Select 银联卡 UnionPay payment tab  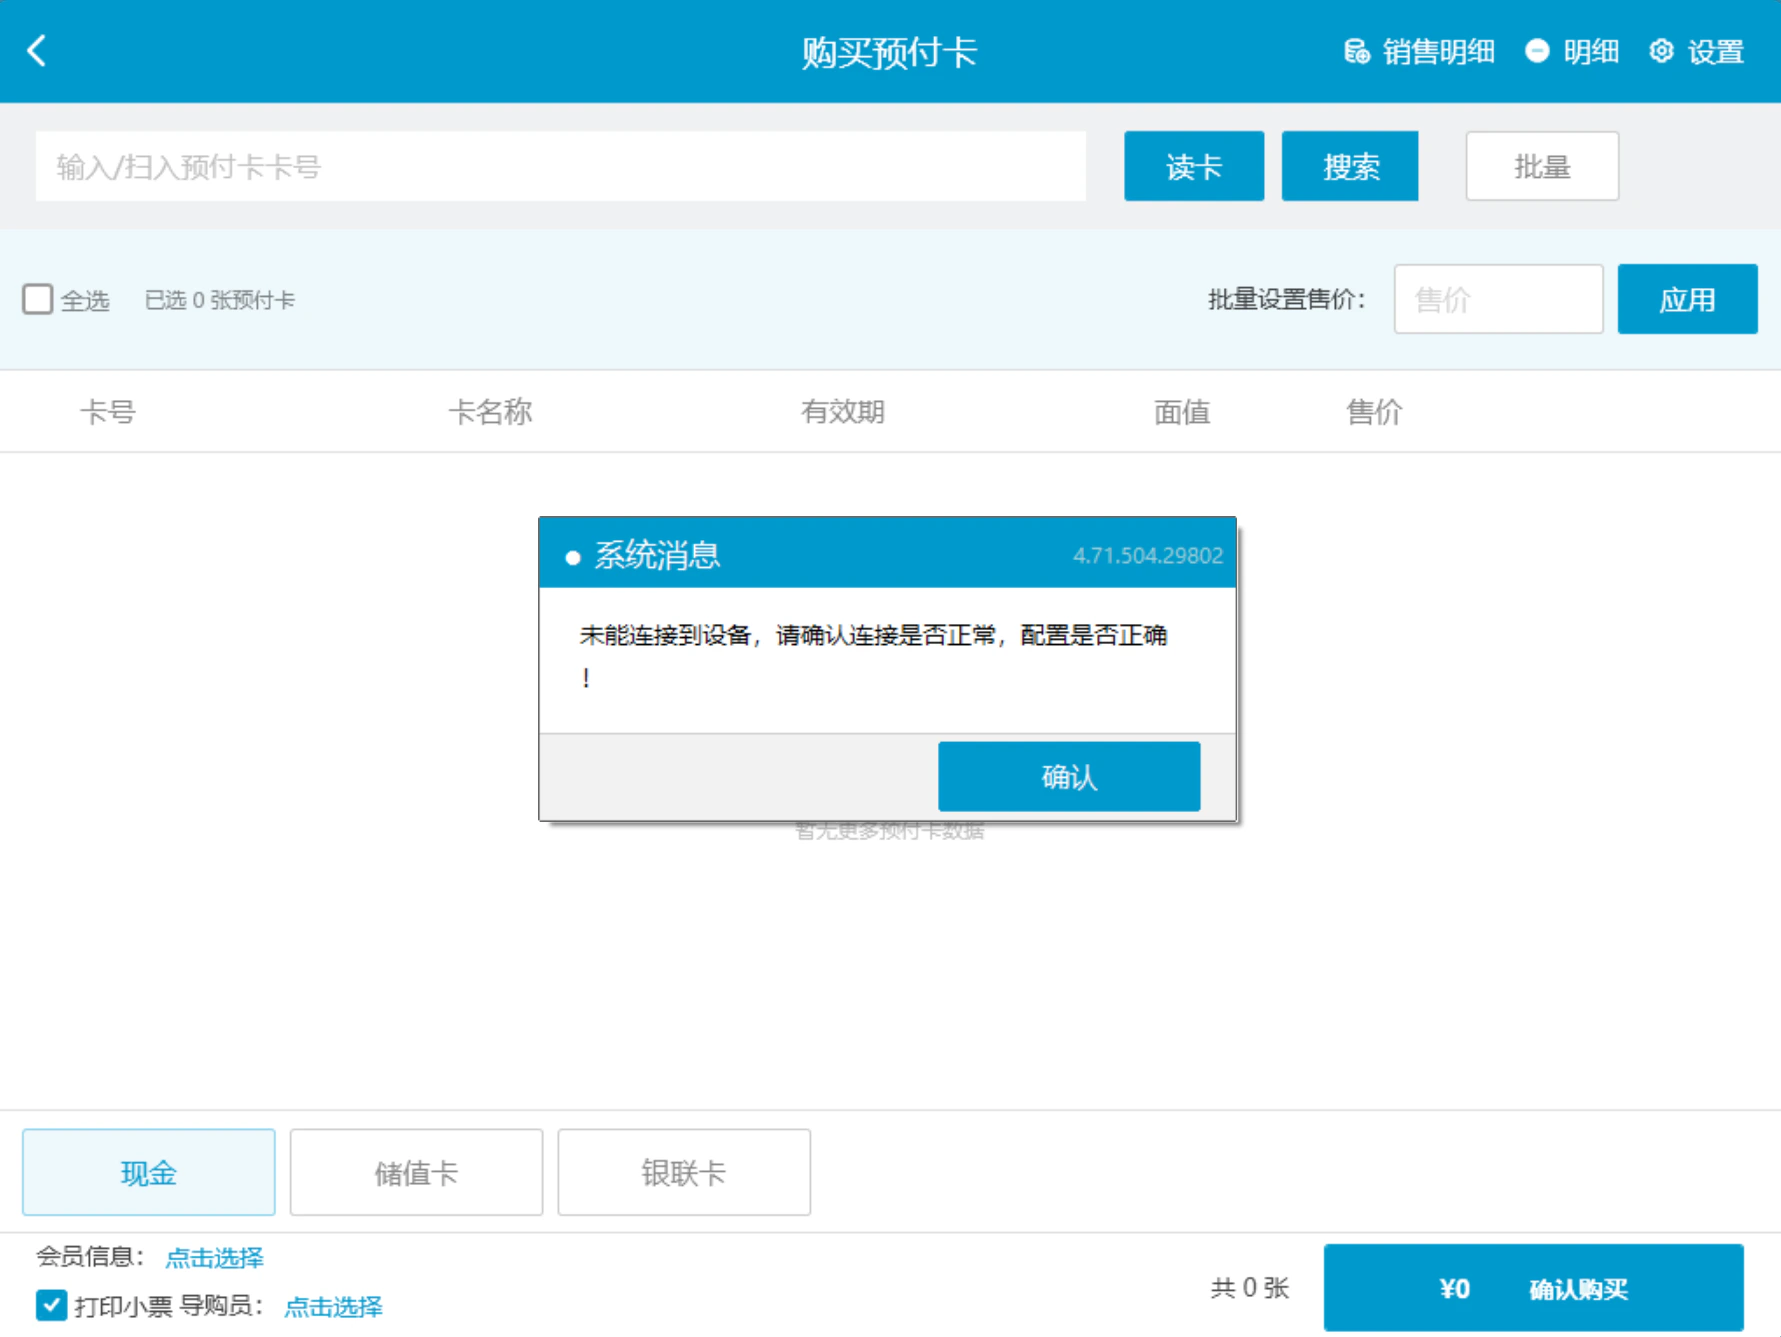click(684, 1172)
